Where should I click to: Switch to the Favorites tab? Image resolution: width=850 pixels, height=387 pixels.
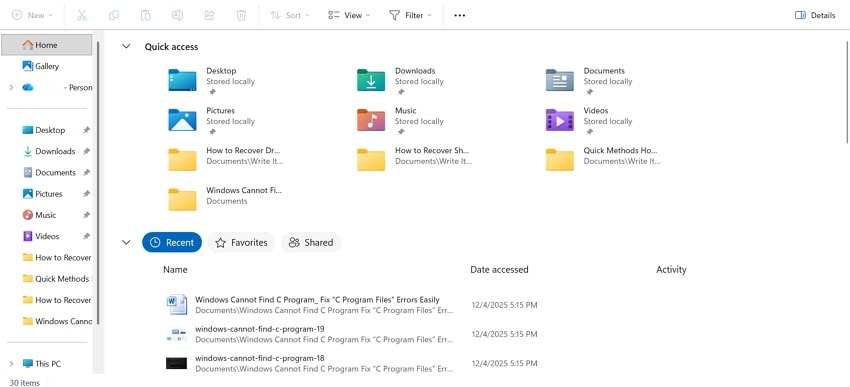tap(241, 242)
